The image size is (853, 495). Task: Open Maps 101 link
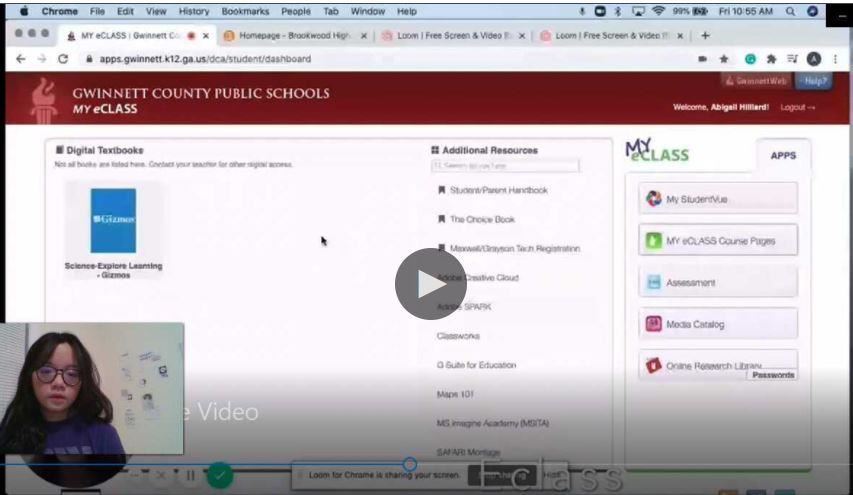(x=455, y=394)
